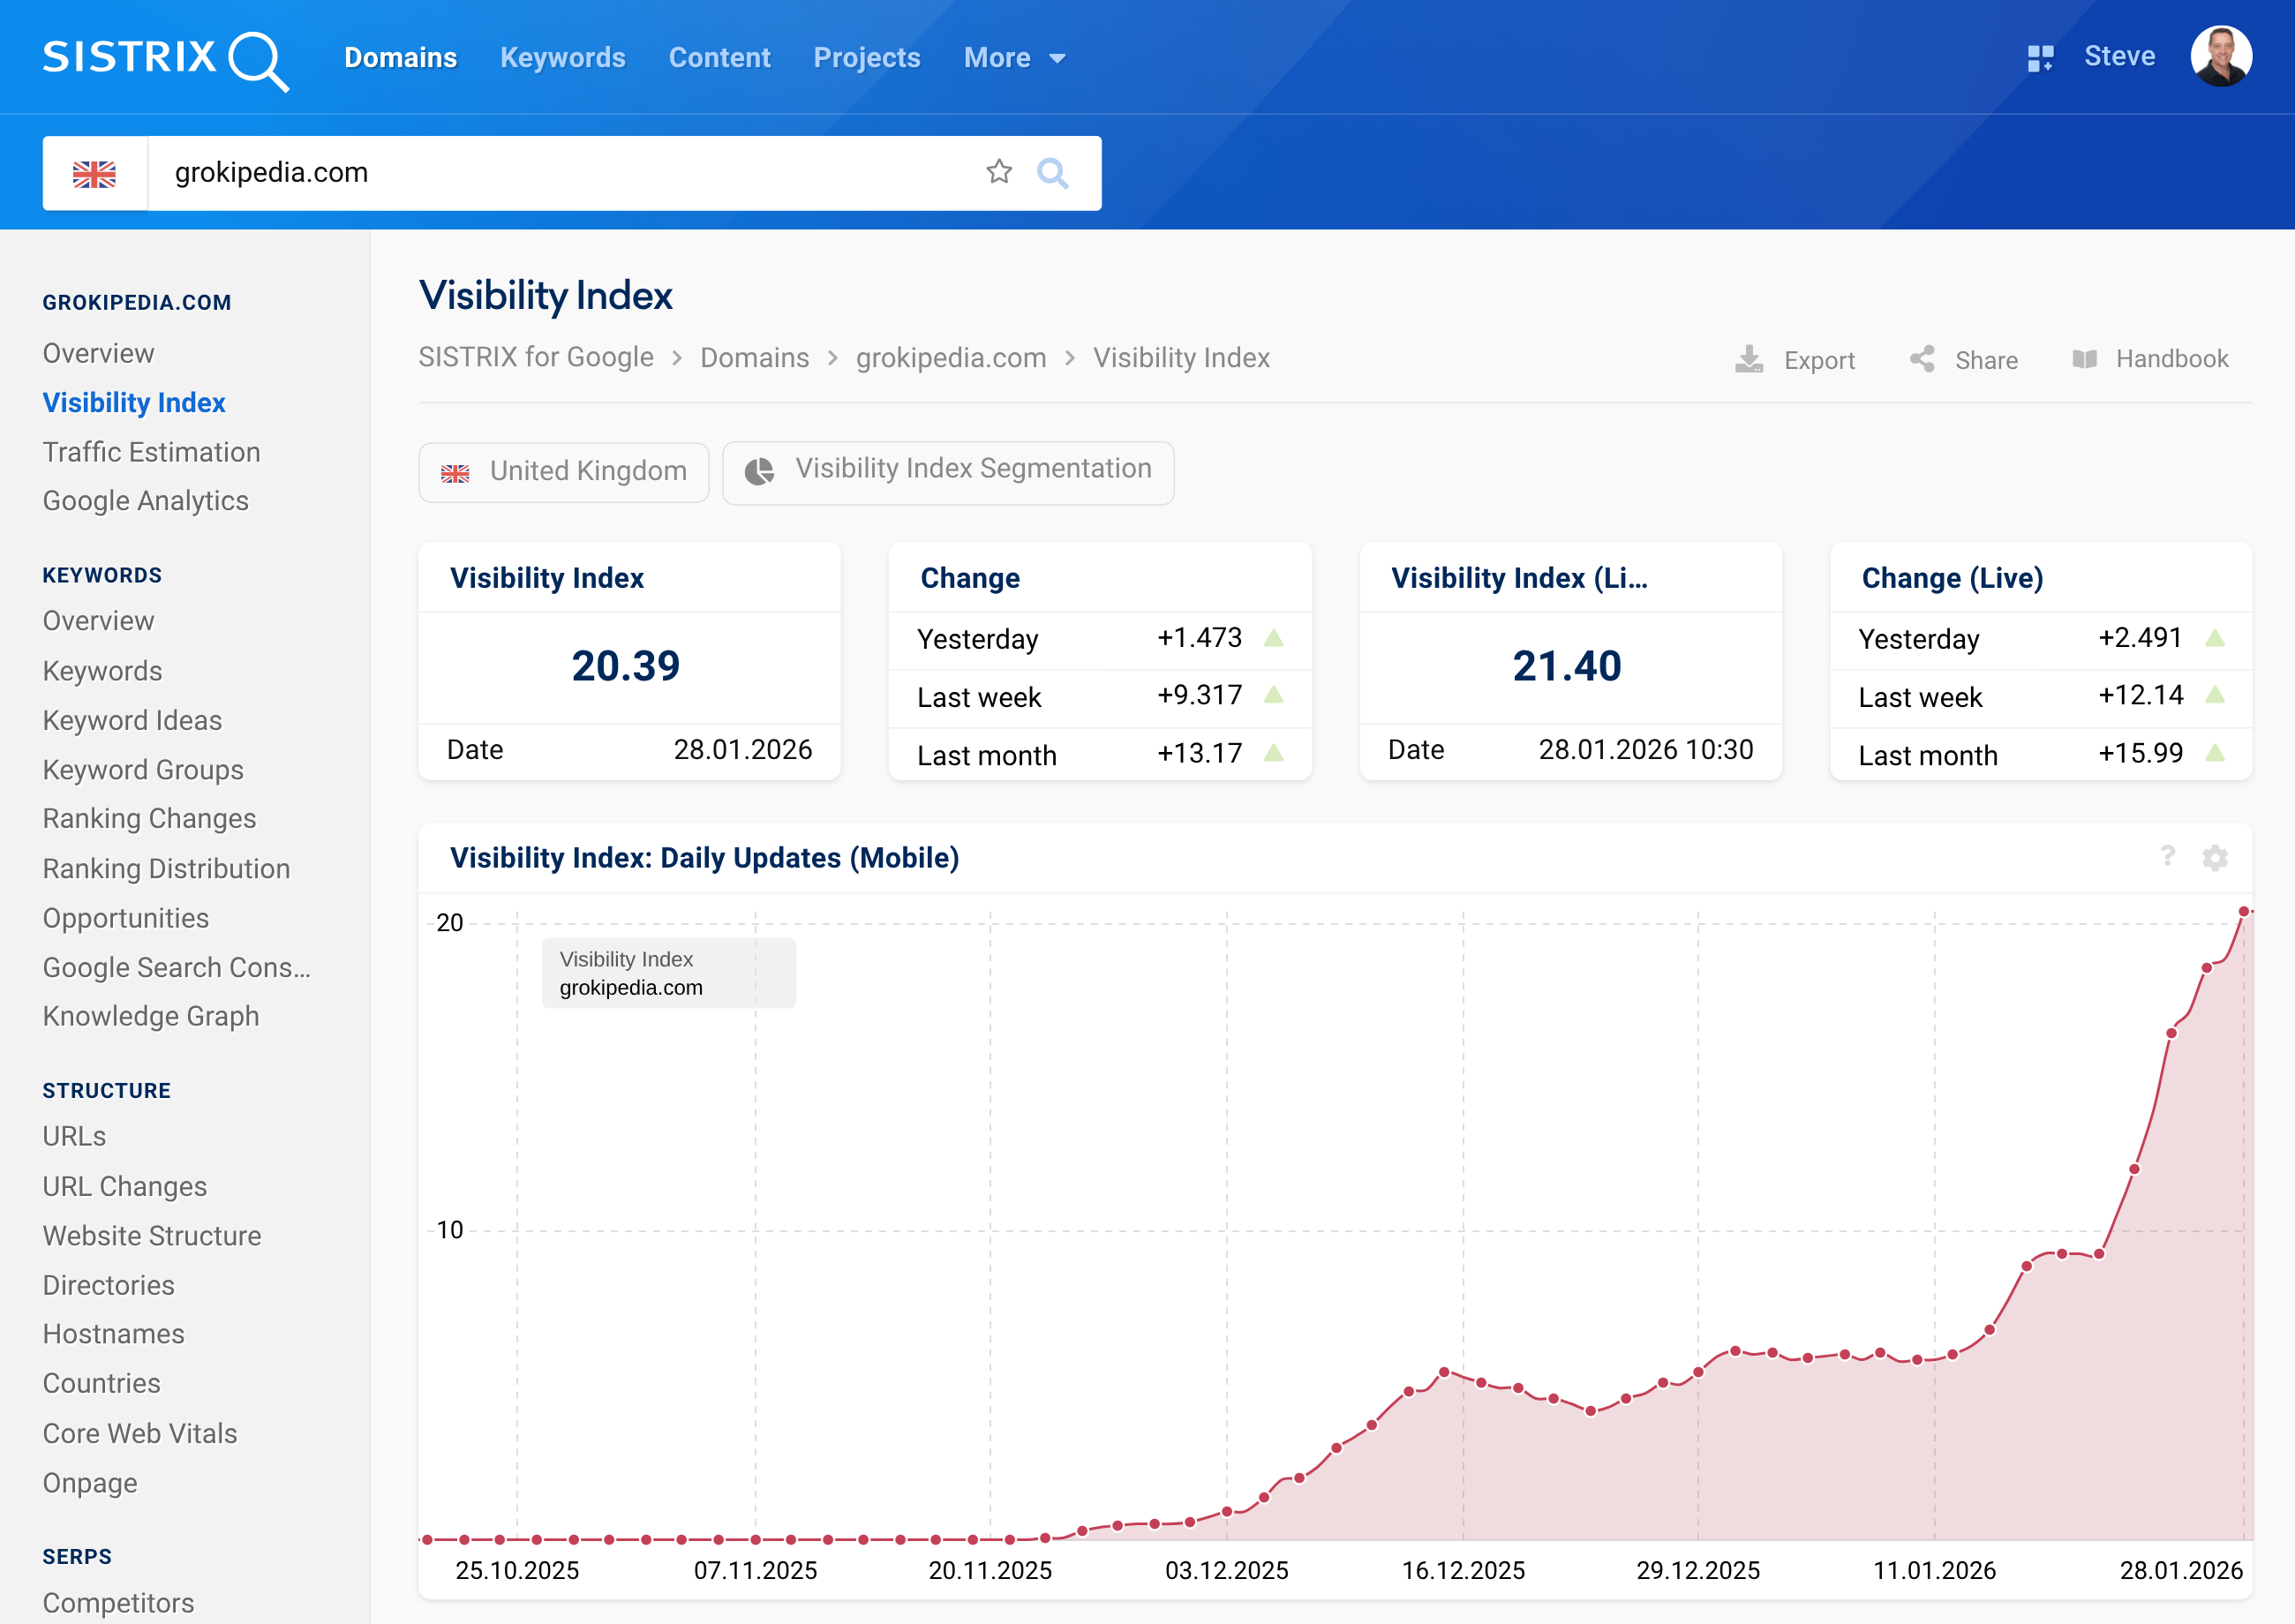Open the Visibility Index Segmentation selector
The image size is (2295, 1624).
point(946,470)
